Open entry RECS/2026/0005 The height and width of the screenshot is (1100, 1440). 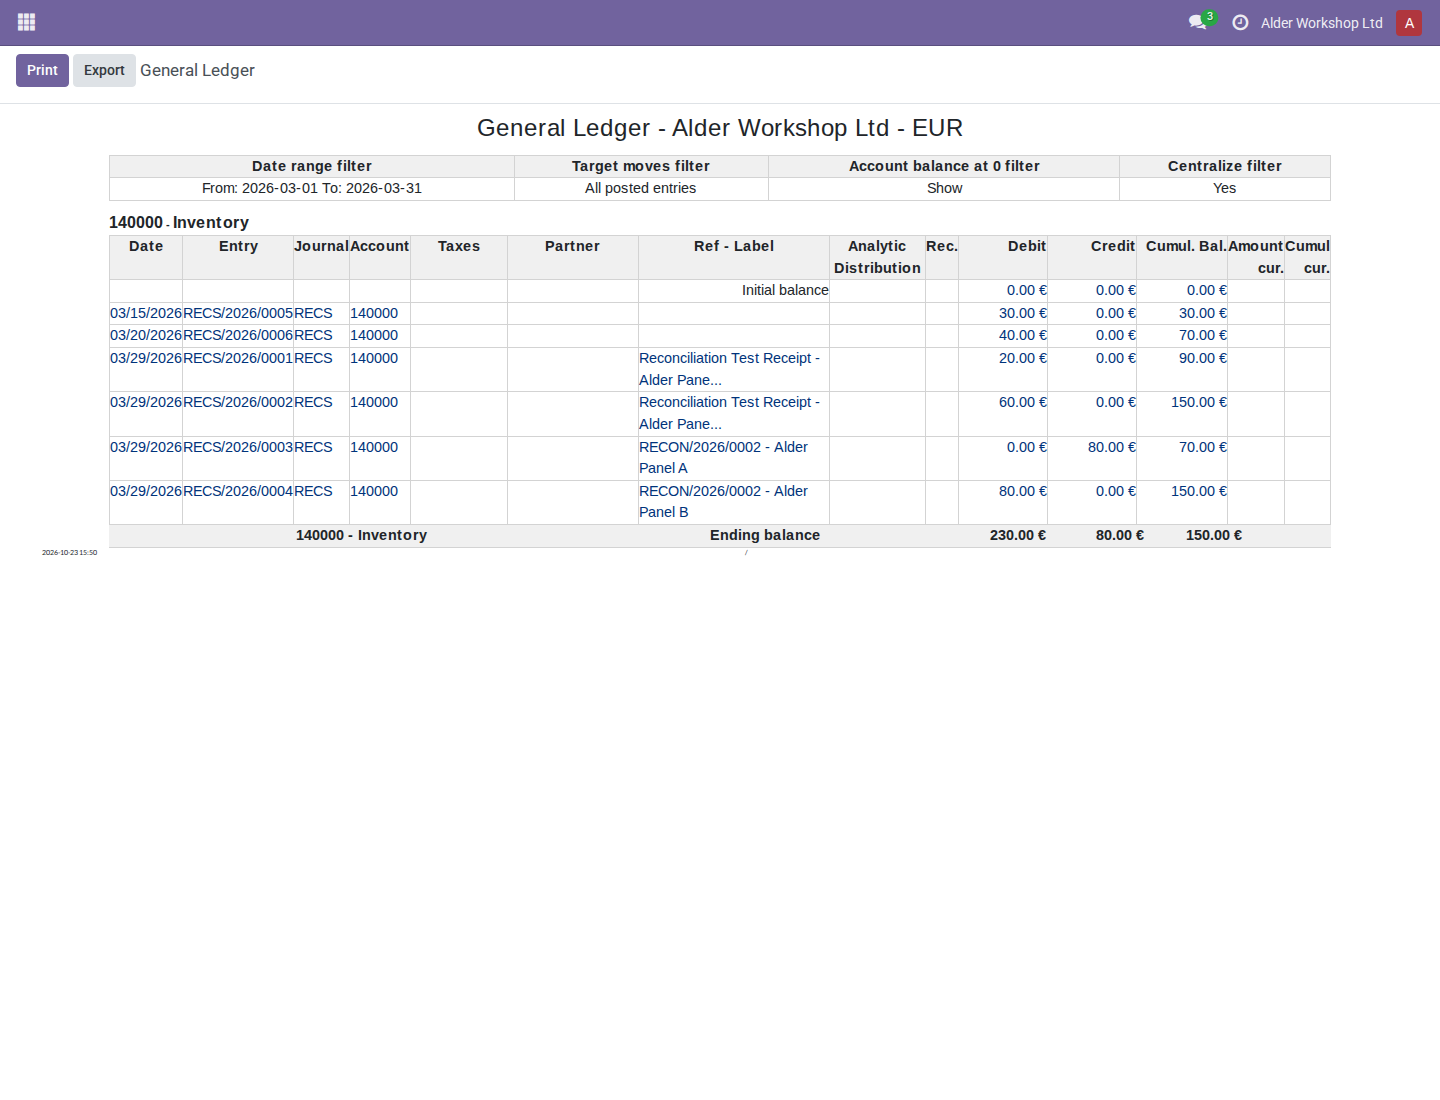click(238, 313)
